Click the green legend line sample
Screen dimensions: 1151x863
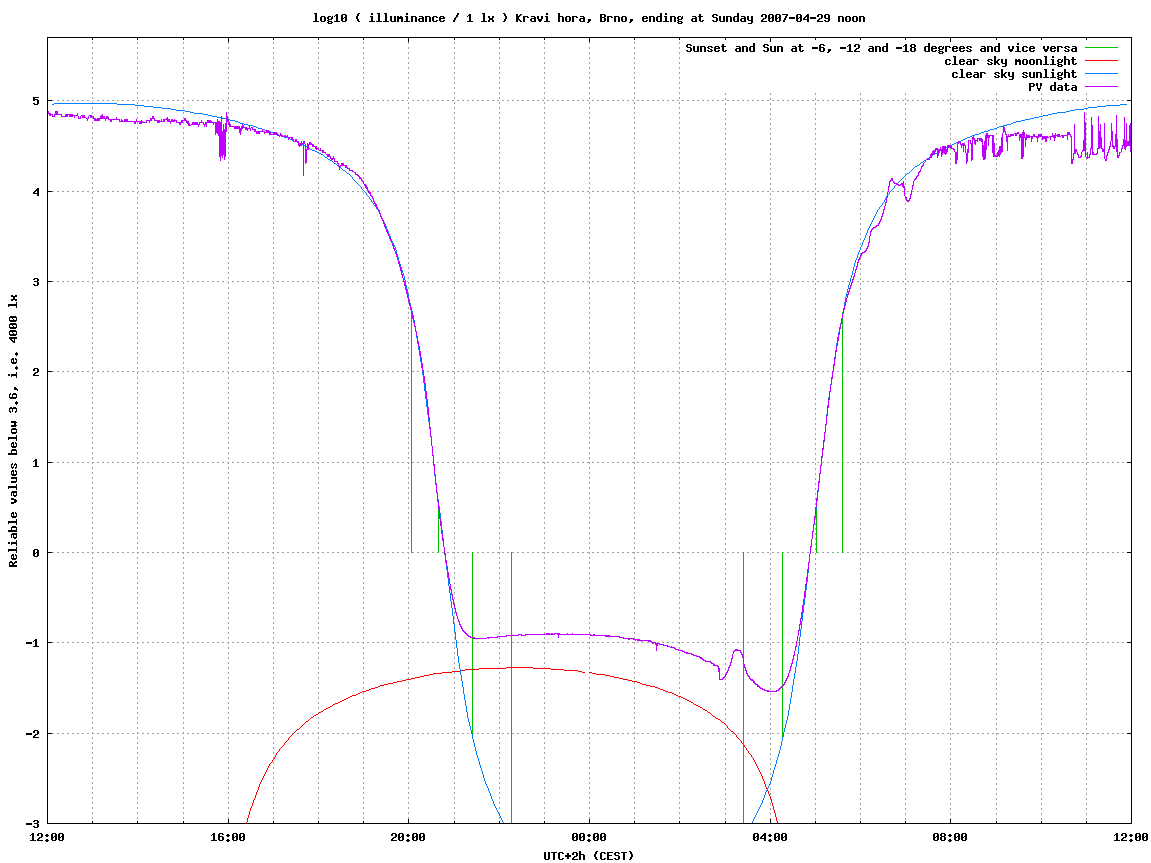pyautogui.click(x=1101, y=48)
